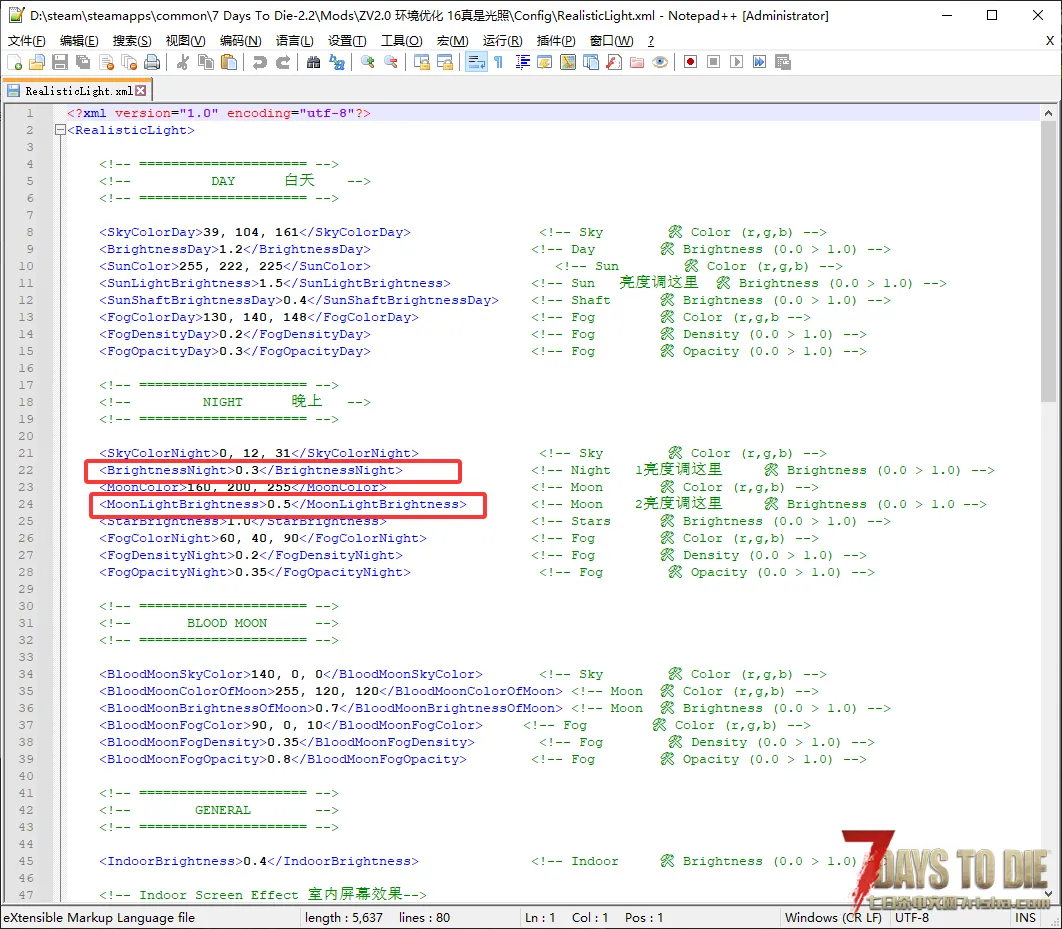
Task: Select the RealisticLight.xml document tab
Action: [x=78, y=91]
